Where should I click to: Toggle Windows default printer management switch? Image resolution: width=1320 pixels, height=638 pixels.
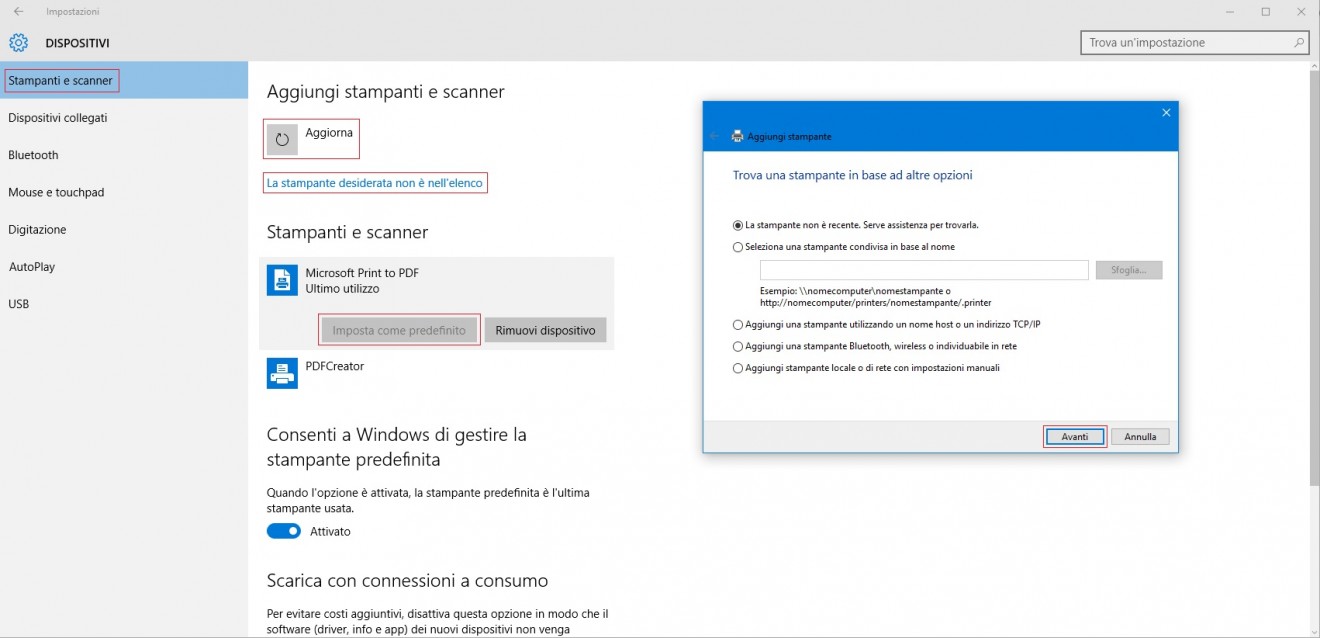284,531
